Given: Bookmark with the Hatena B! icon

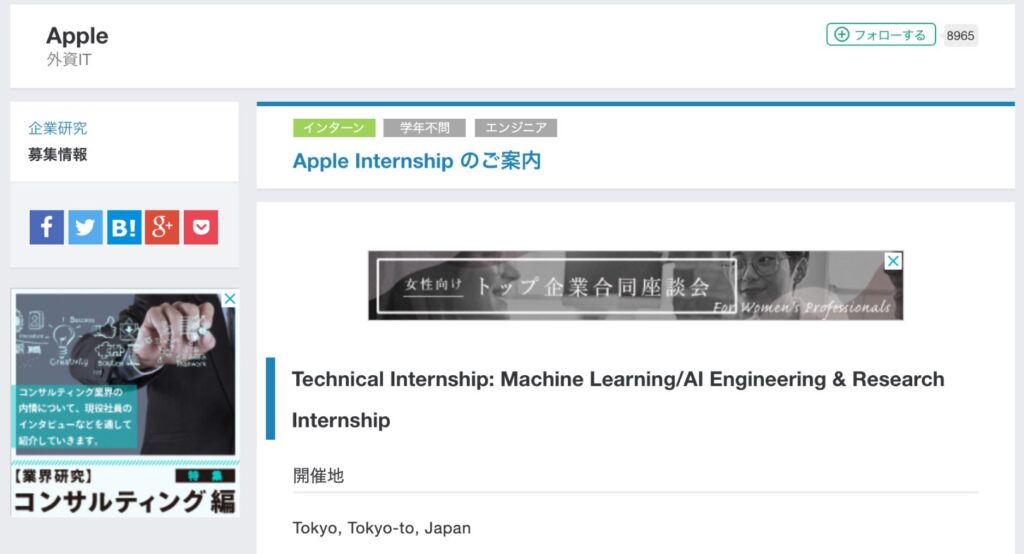Looking at the screenshot, I should (x=123, y=227).
